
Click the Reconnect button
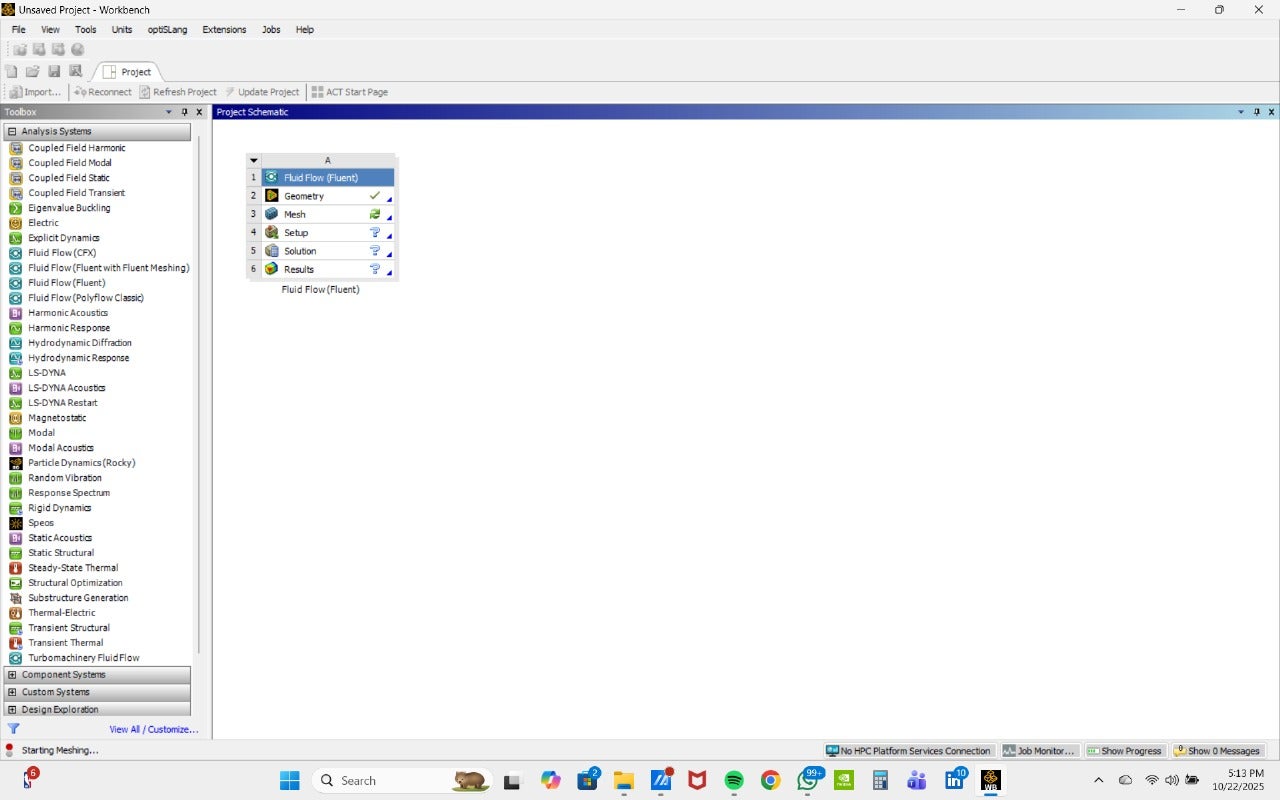coord(103,92)
